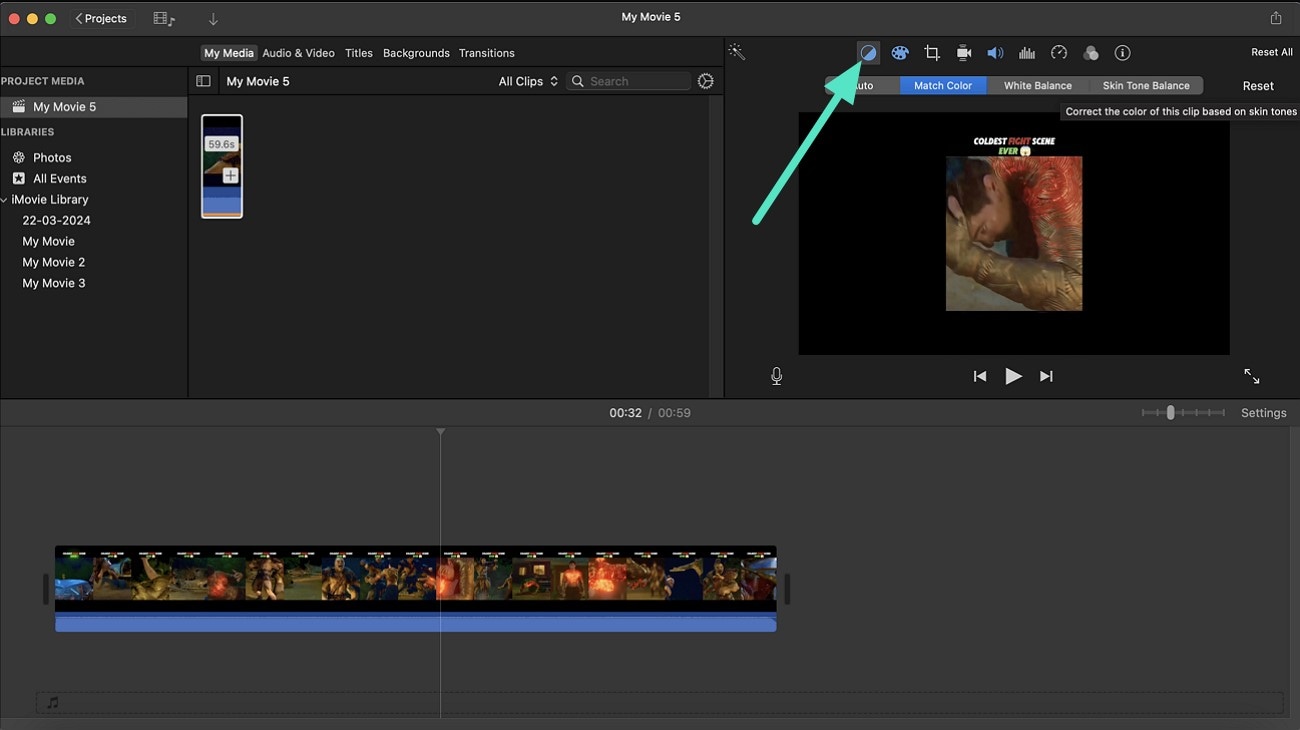The image size is (1300, 730).
Task: Click the media browser filmstrip icon
Action: [x=164, y=19]
